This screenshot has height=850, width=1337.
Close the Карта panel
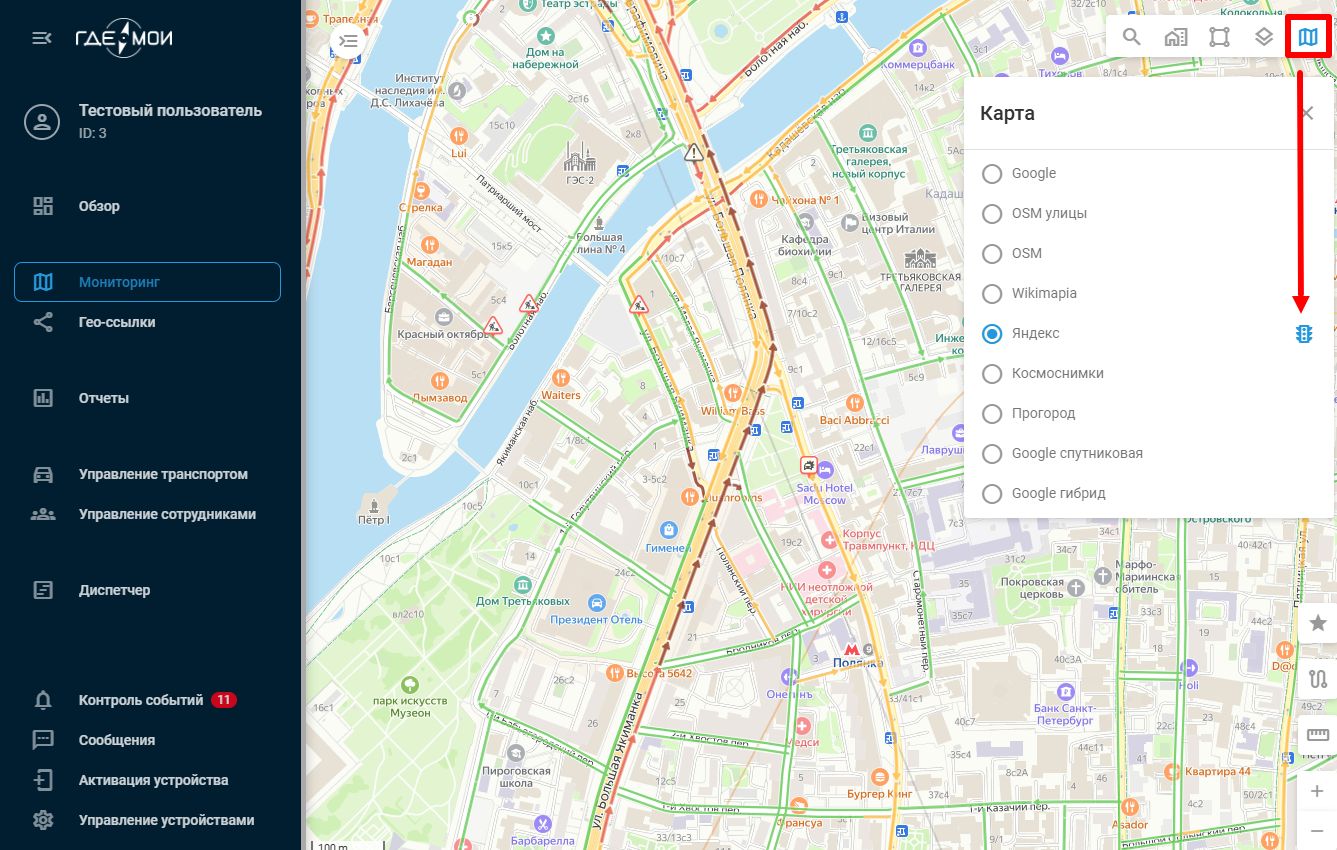(1307, 113)
